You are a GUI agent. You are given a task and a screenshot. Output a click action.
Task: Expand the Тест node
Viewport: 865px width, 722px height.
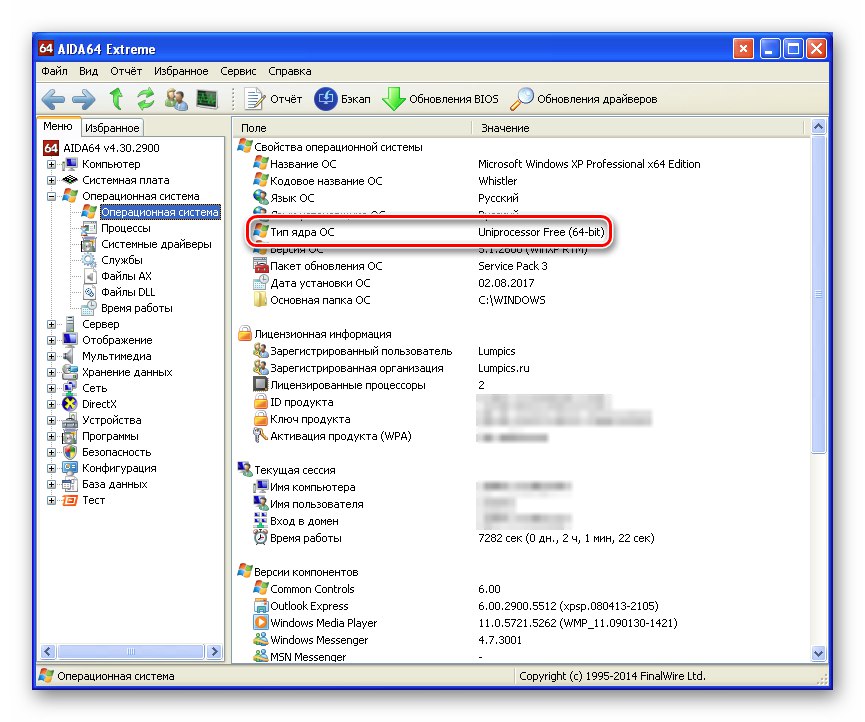51,500
